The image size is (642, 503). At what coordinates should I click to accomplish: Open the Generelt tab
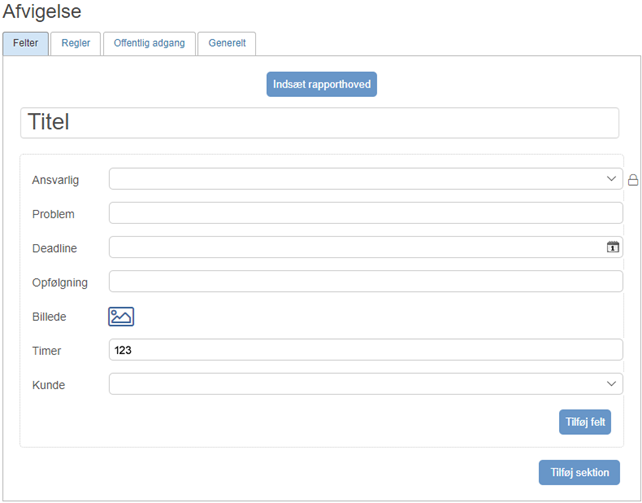pos(227,43)
